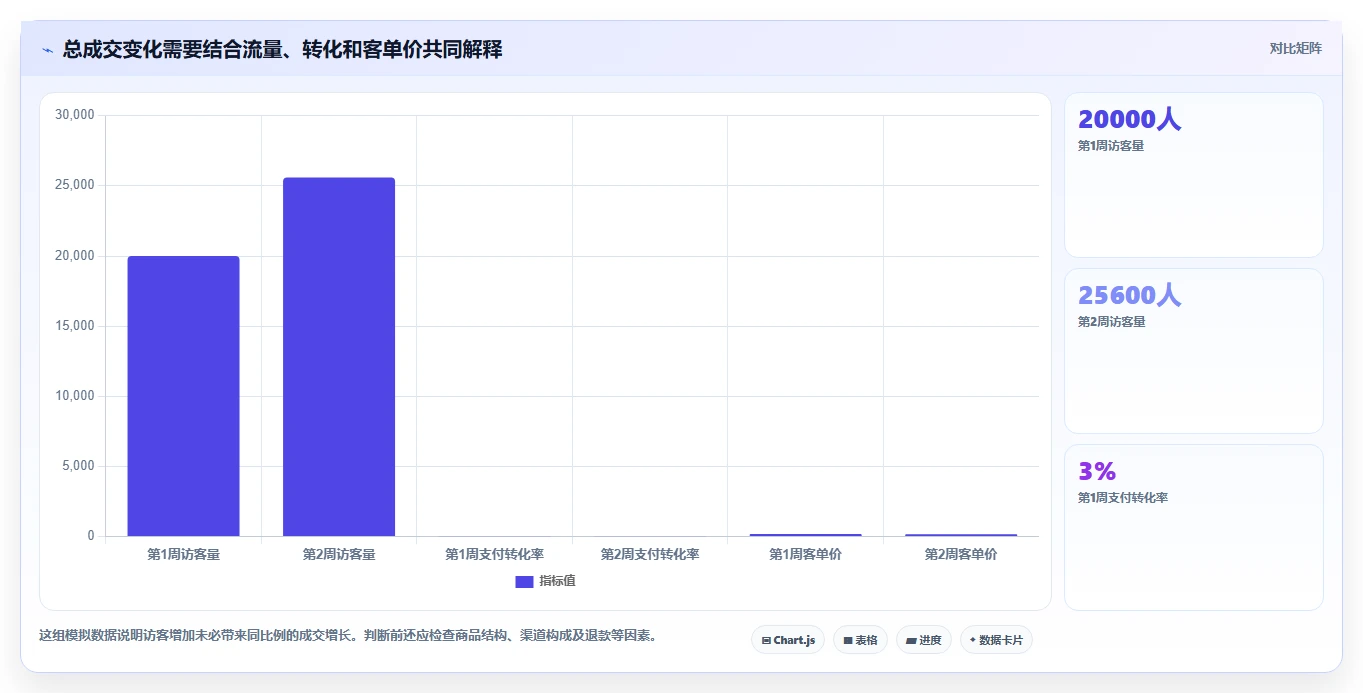Click the x-axis label 第2周访客量
The width and height of the screenshot is (1363, 693).
click(339, 554)
